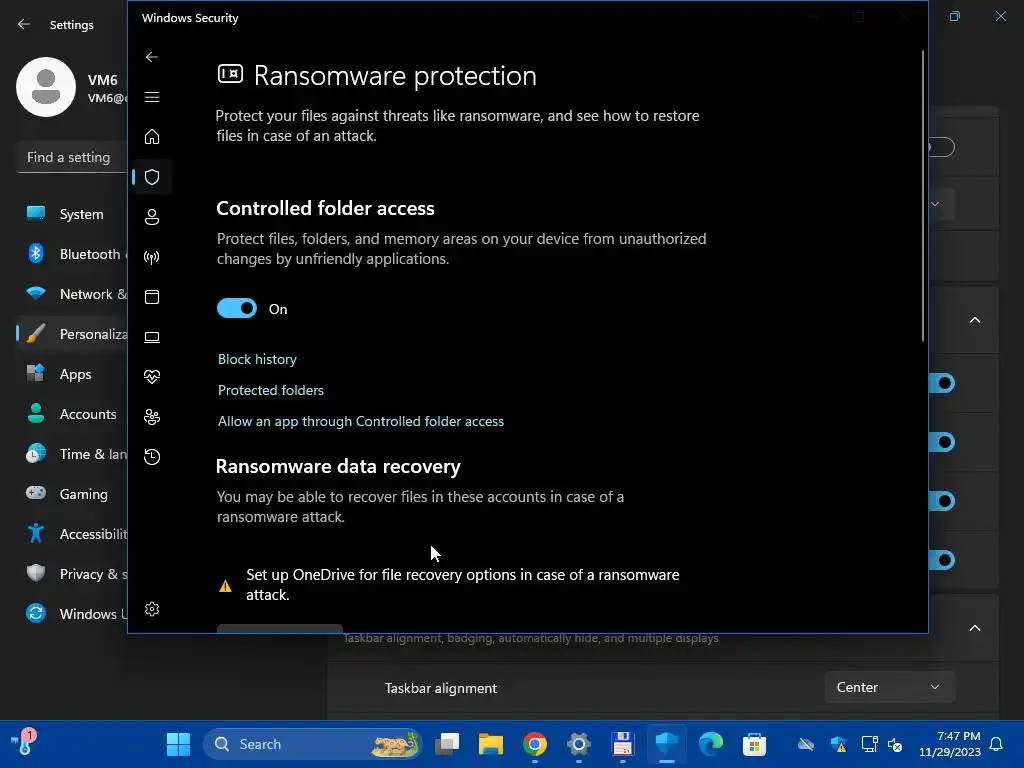The height and width of the screenshot is (768, 1024).
Task: Launch Google Chrome from the taskbar
Action: tap(535, 744)
